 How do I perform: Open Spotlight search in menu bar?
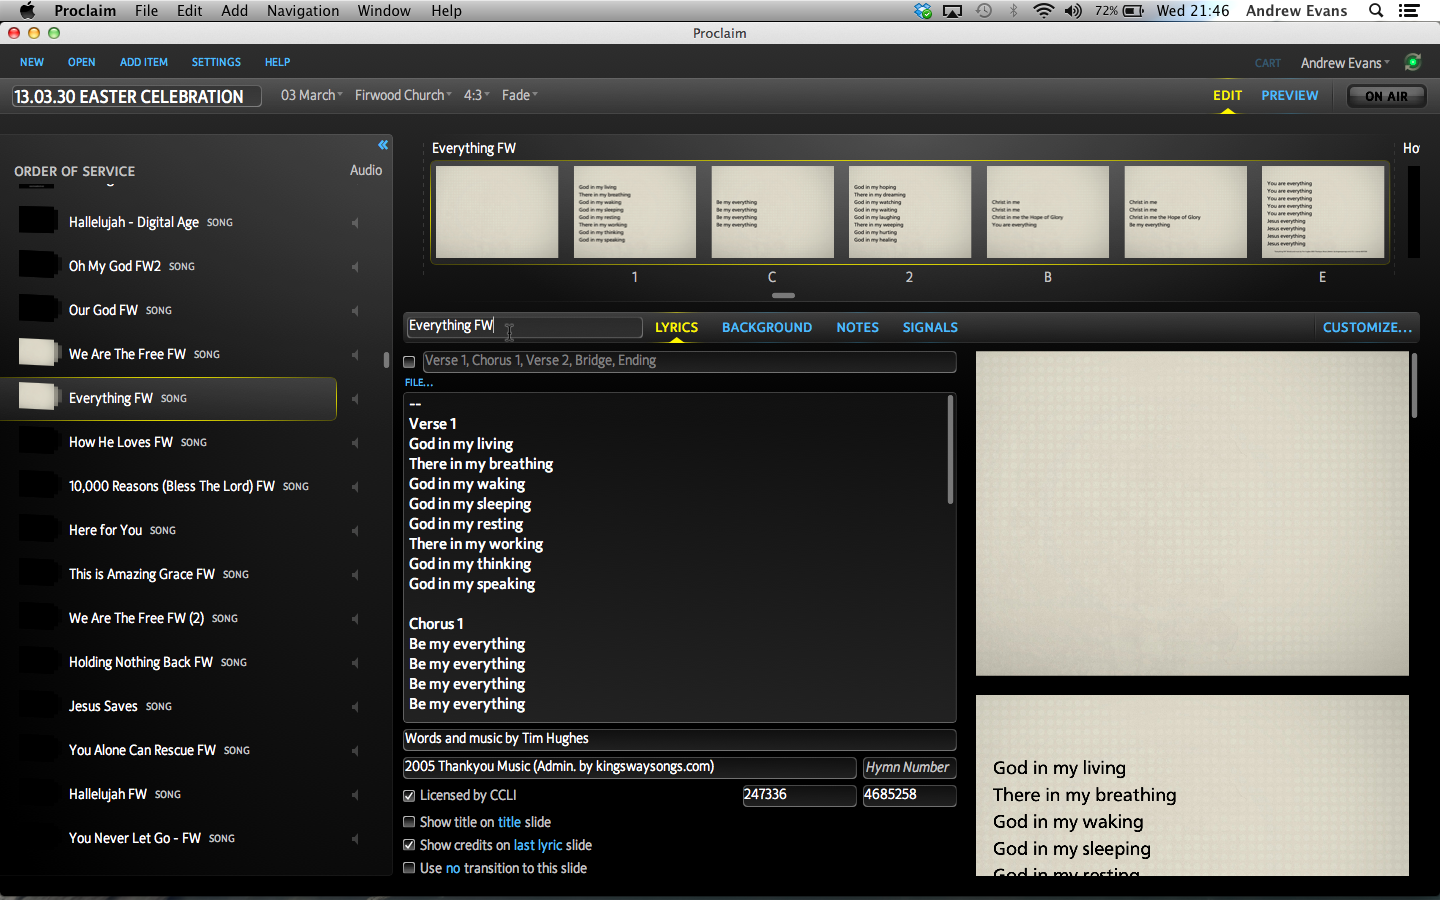click(x=1376, y=11)
